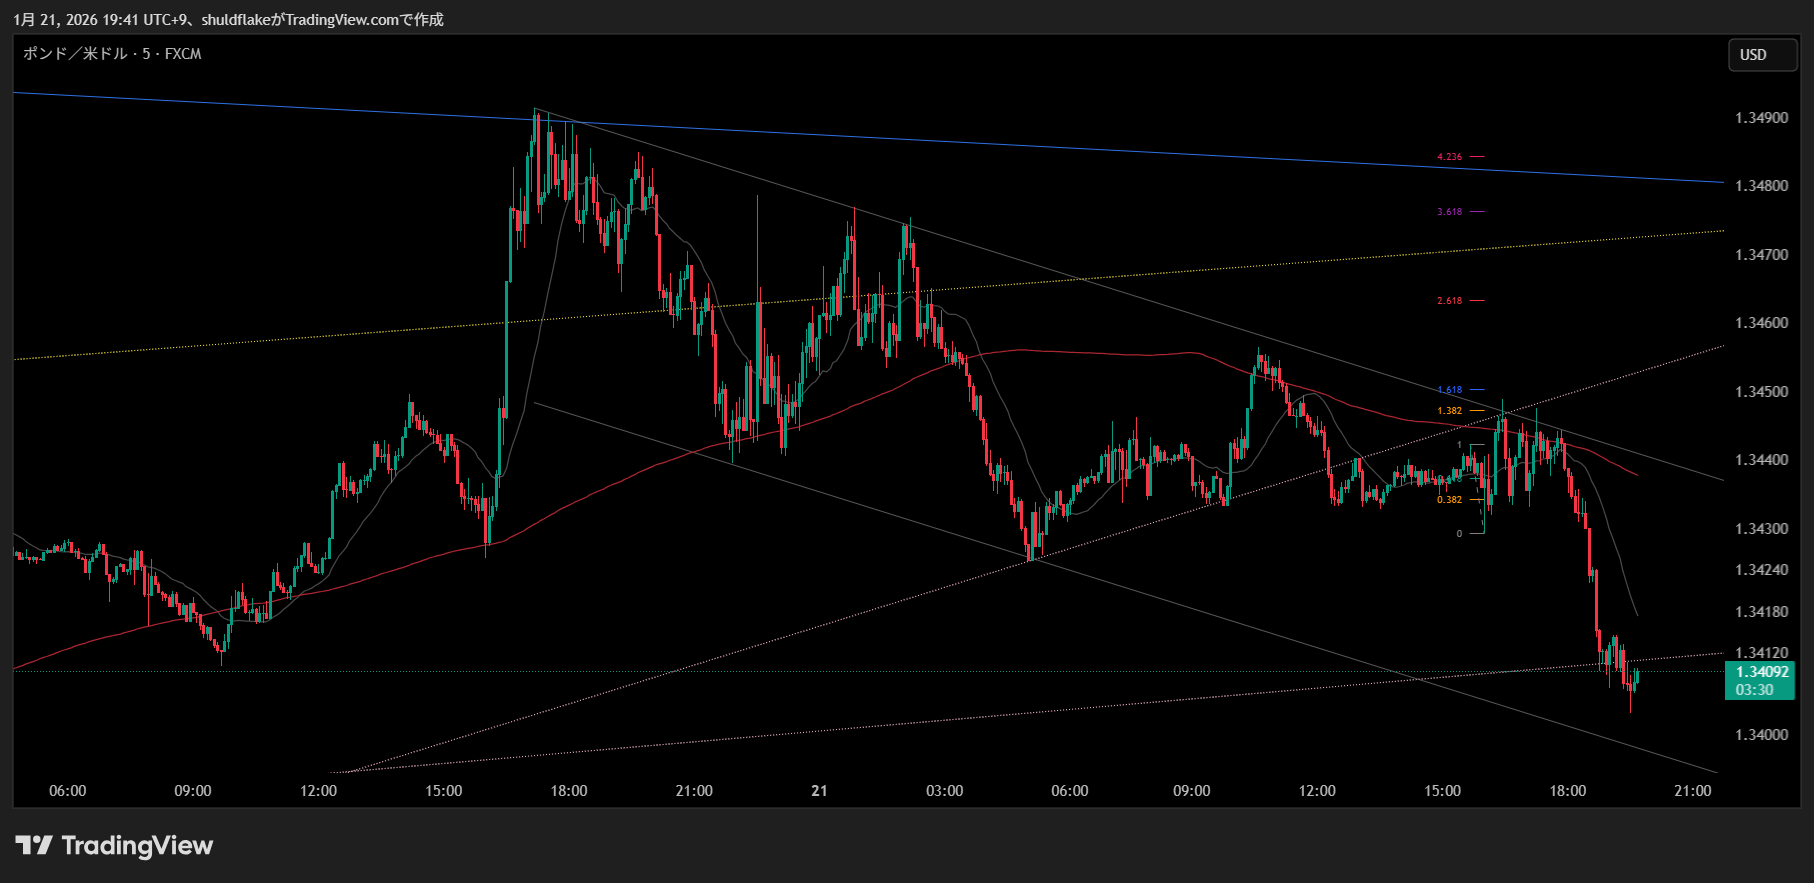This screenshot has height=883, width=1814.
Task: Open the USD currency selector
Action: (x=1762, y=55)
